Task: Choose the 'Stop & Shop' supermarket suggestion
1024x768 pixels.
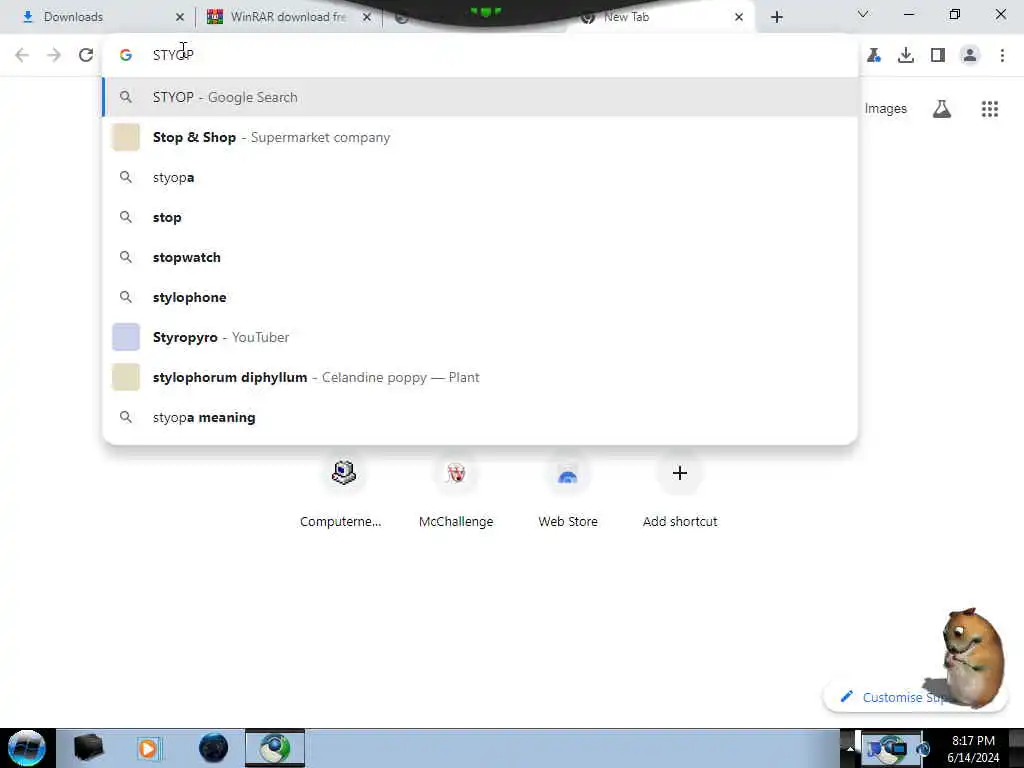Action: (x=480, y=137)
